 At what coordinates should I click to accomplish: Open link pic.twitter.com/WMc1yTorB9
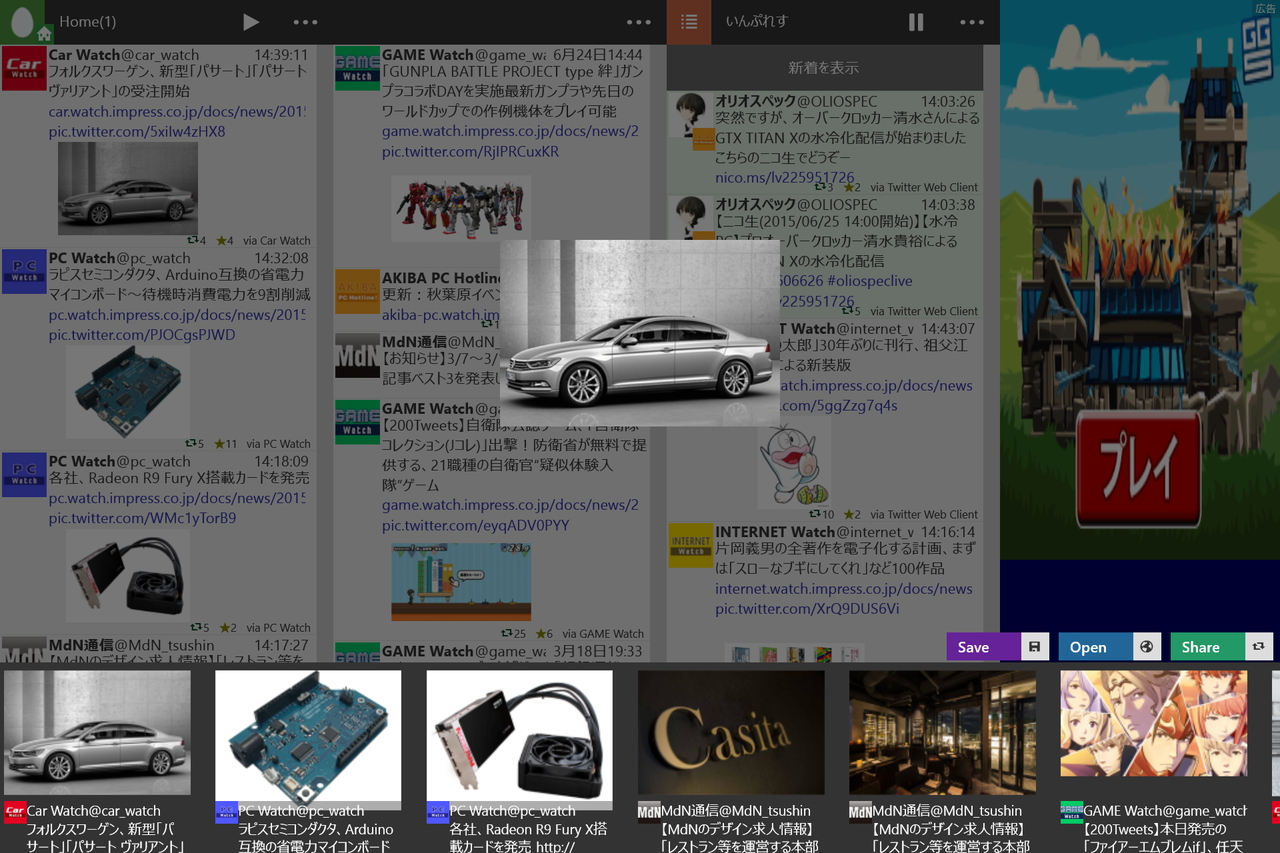[142, 518]
